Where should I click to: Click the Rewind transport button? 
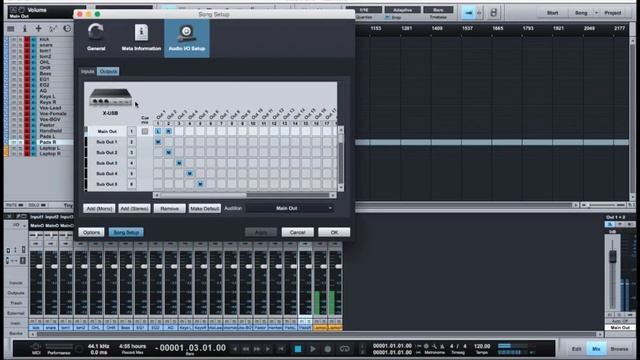(246, 349)
